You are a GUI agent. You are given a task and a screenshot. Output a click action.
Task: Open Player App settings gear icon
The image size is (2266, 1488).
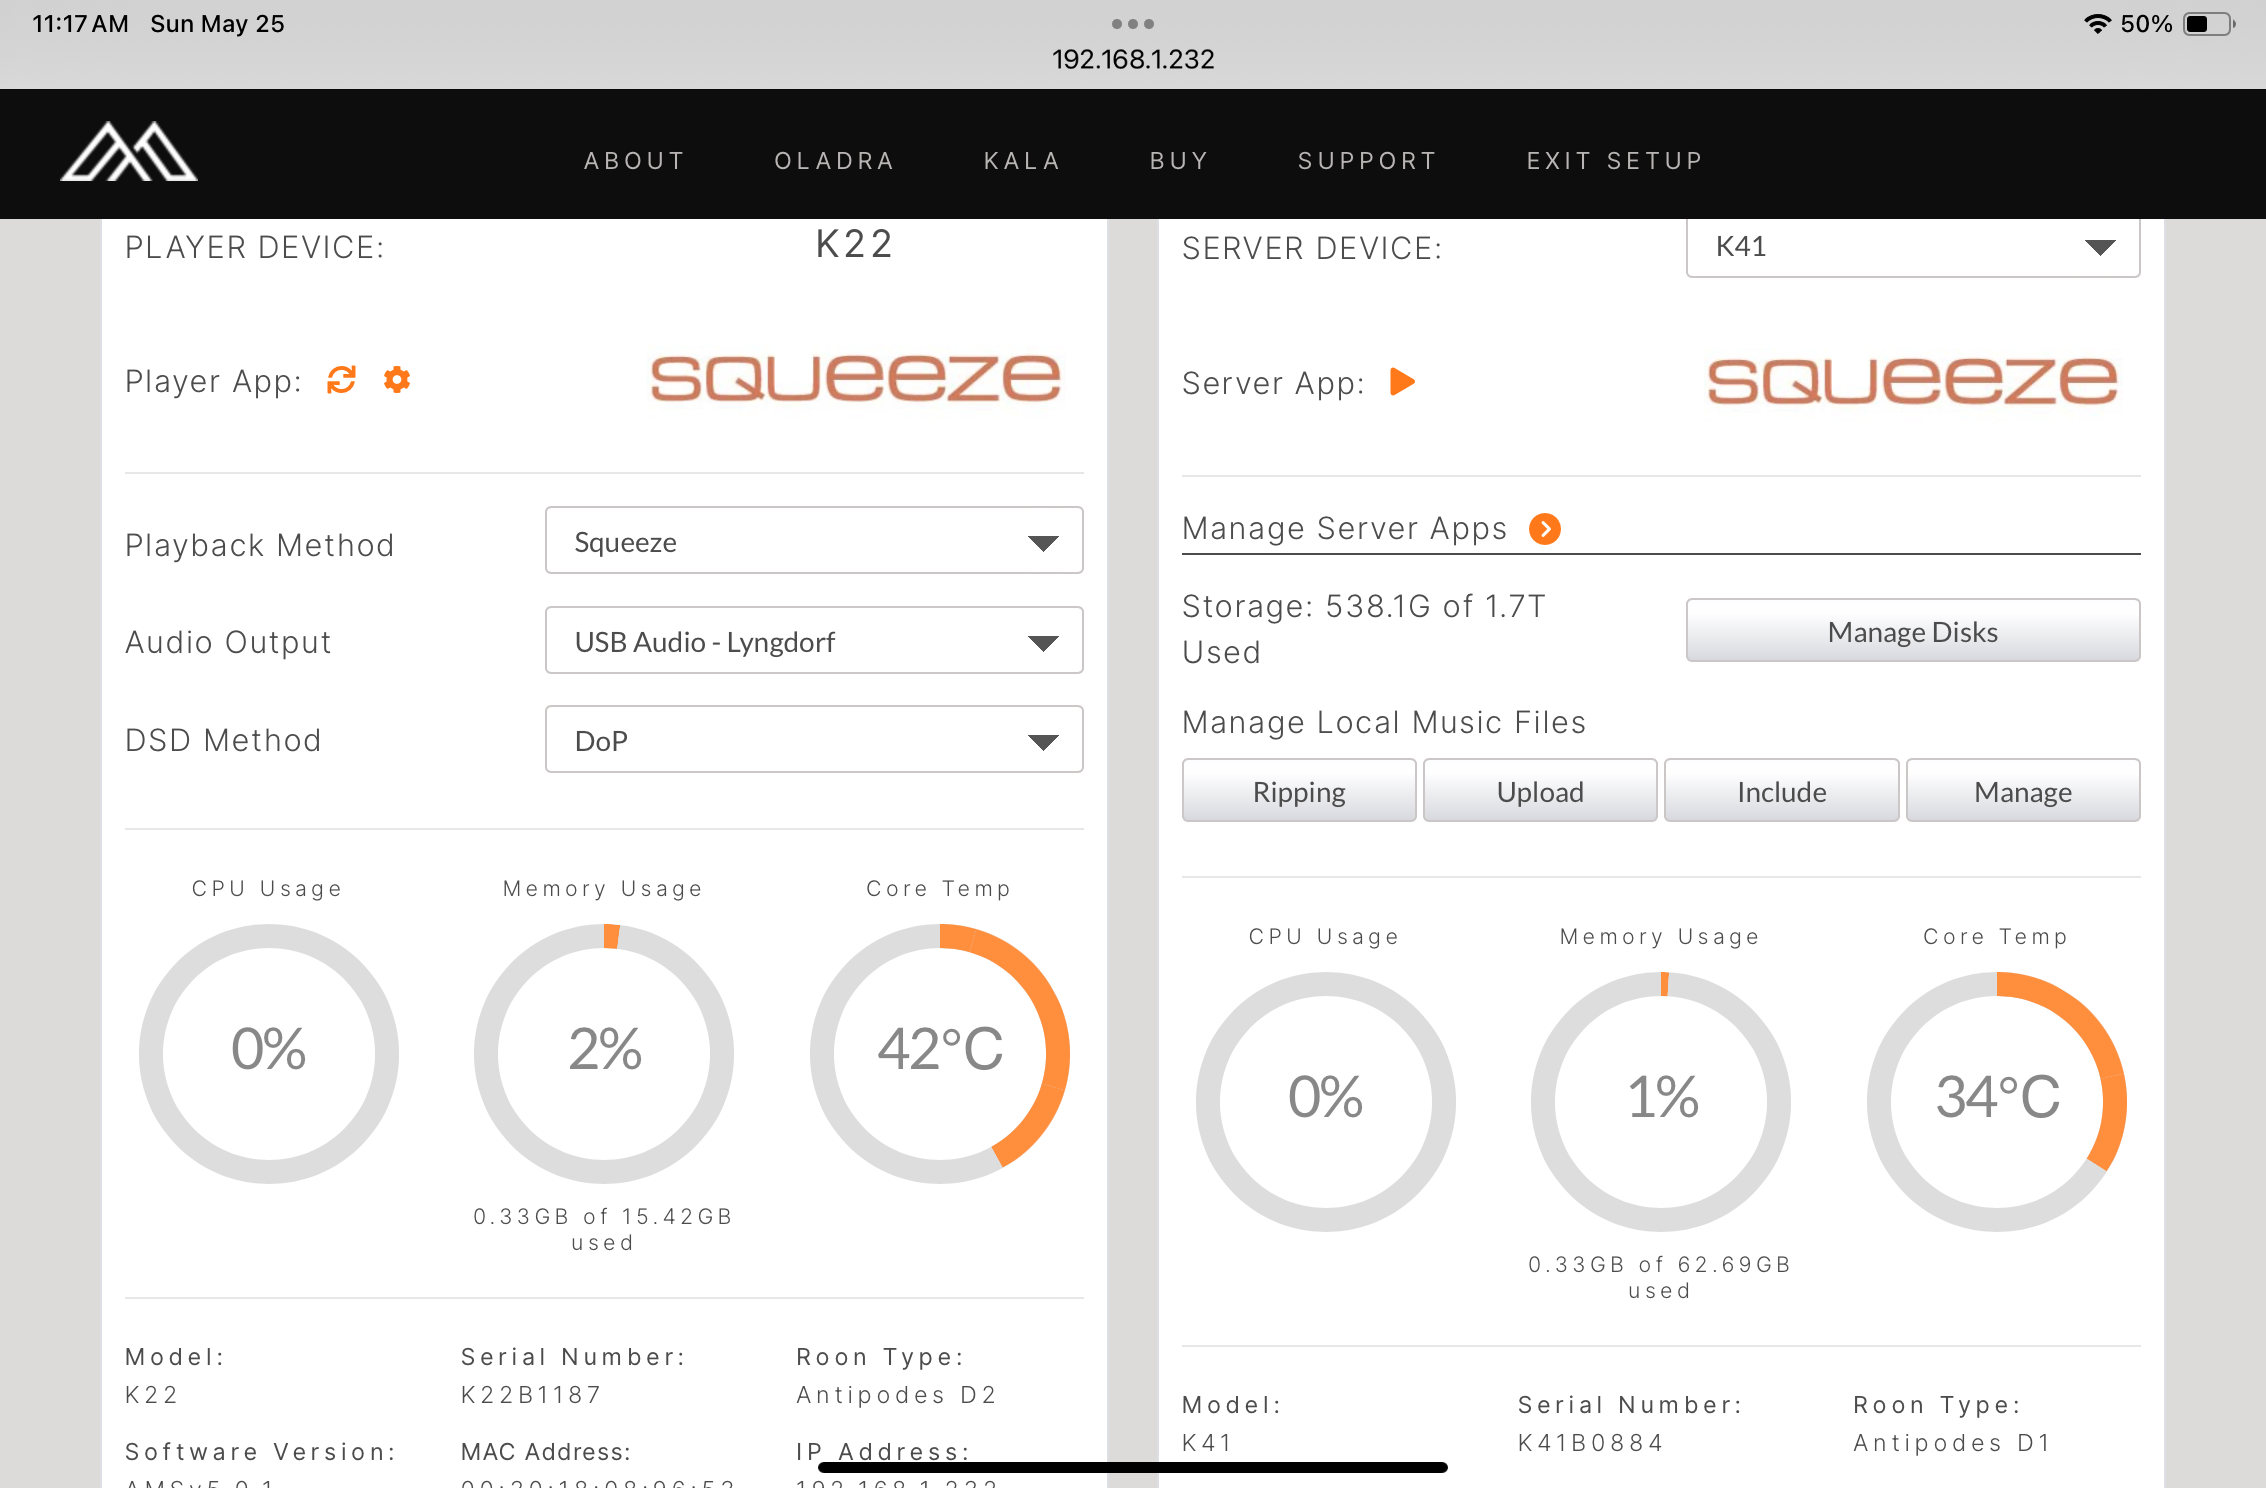pyautogui.click(x=397, y=380)
